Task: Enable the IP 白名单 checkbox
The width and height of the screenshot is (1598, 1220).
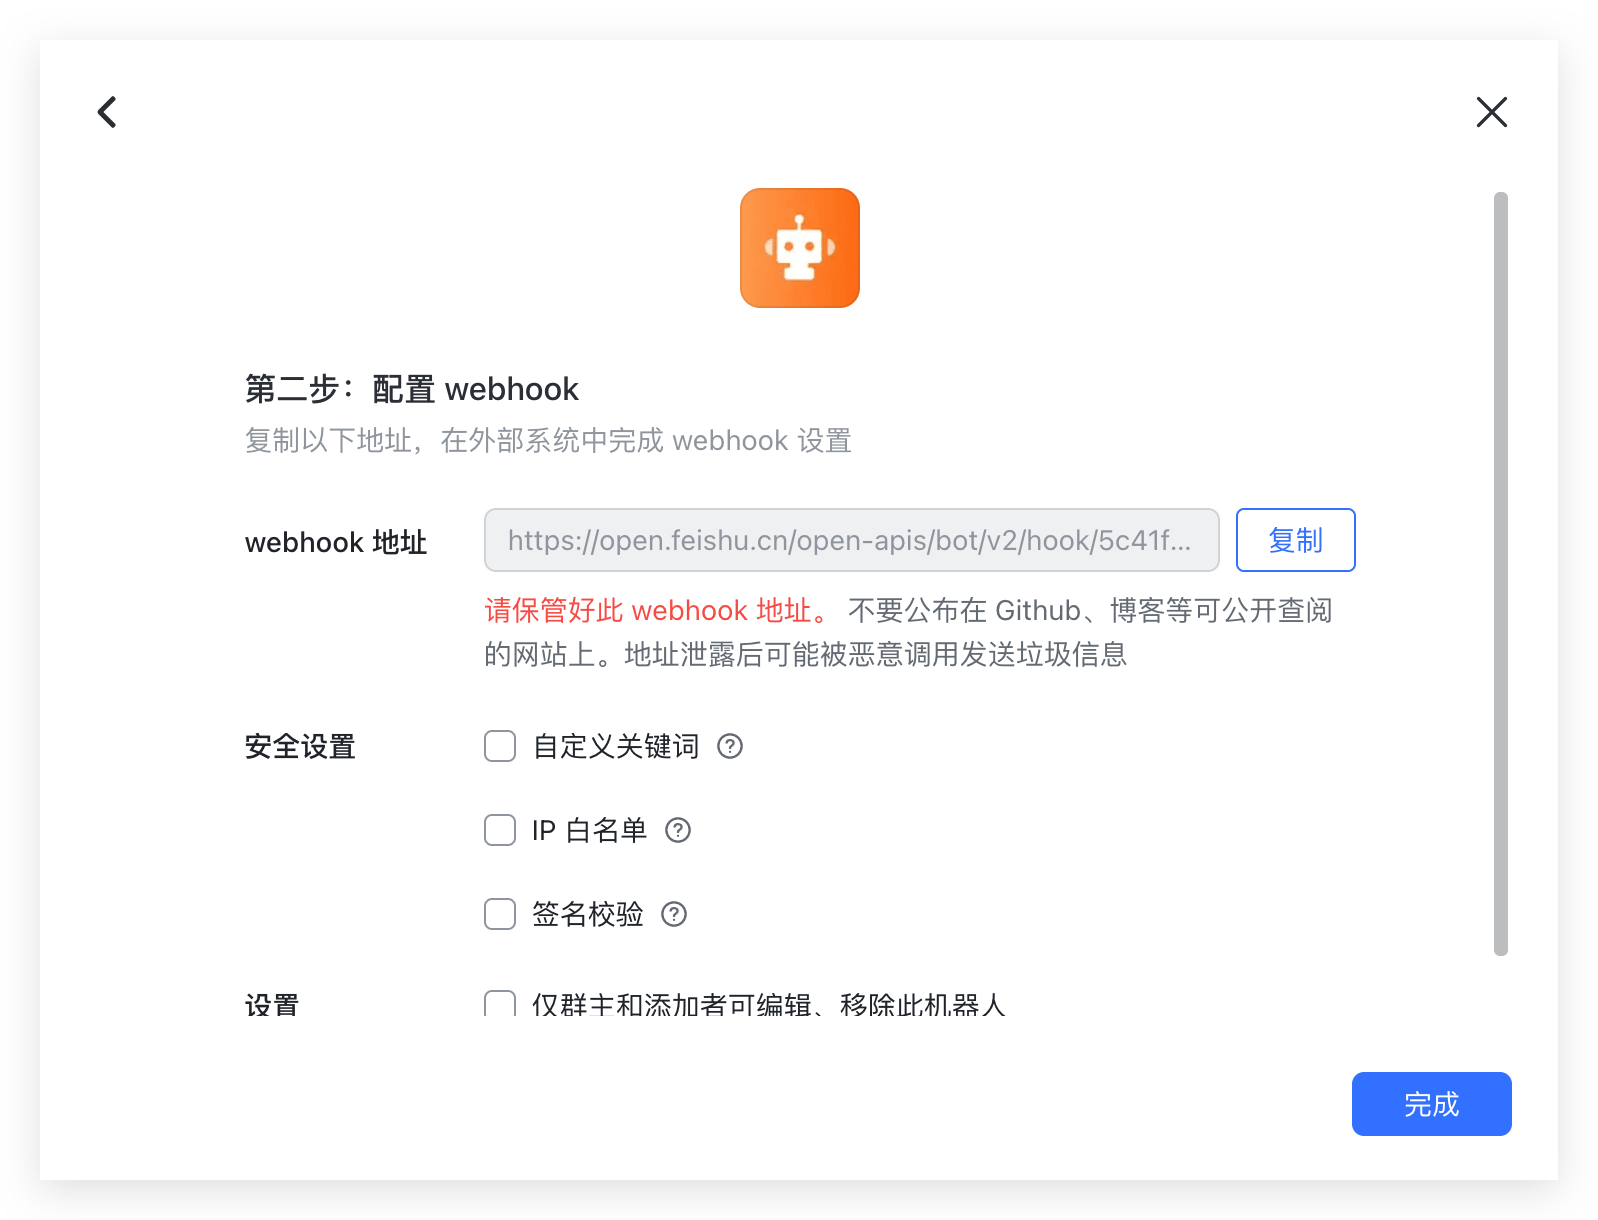Action: 500,830
